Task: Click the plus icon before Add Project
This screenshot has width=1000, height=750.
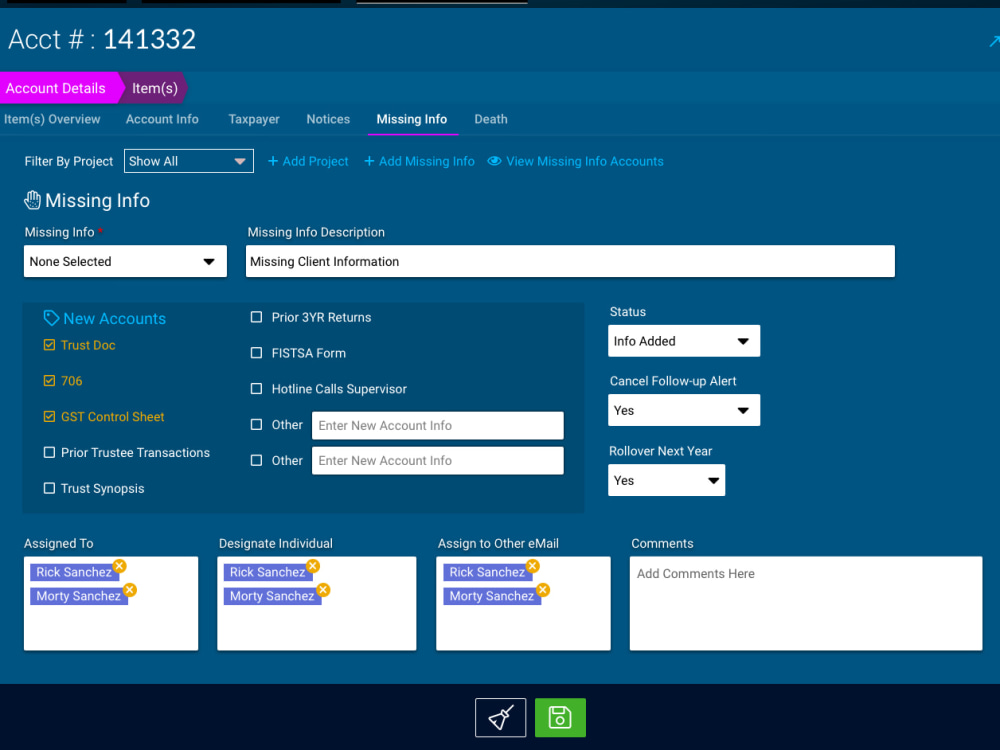Action: tap(272, 161)
